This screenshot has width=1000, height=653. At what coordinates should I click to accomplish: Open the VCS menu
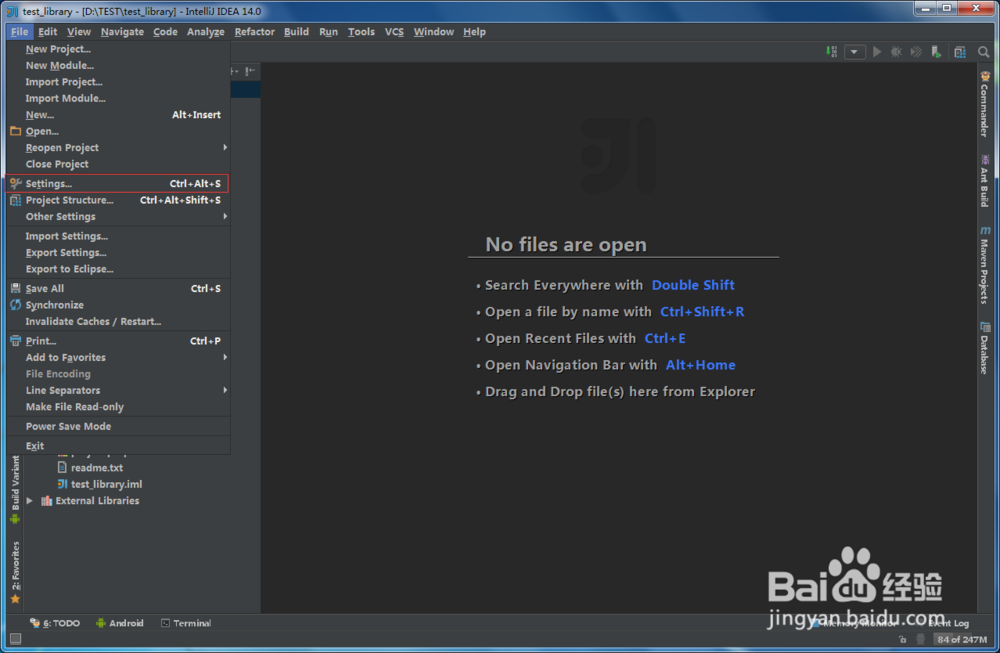pos(394,32)
